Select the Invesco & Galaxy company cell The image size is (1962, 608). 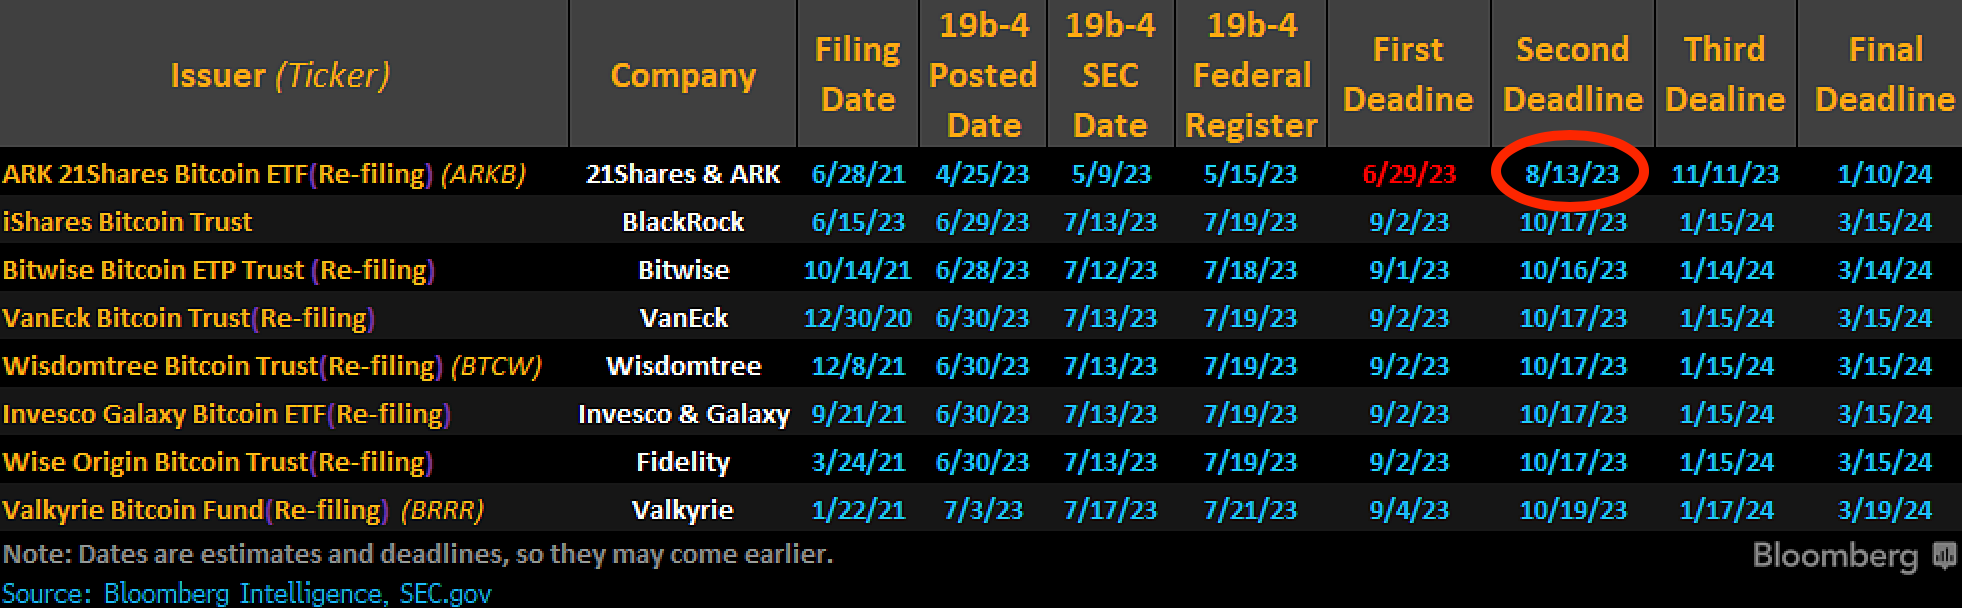(x=683, y=414)
